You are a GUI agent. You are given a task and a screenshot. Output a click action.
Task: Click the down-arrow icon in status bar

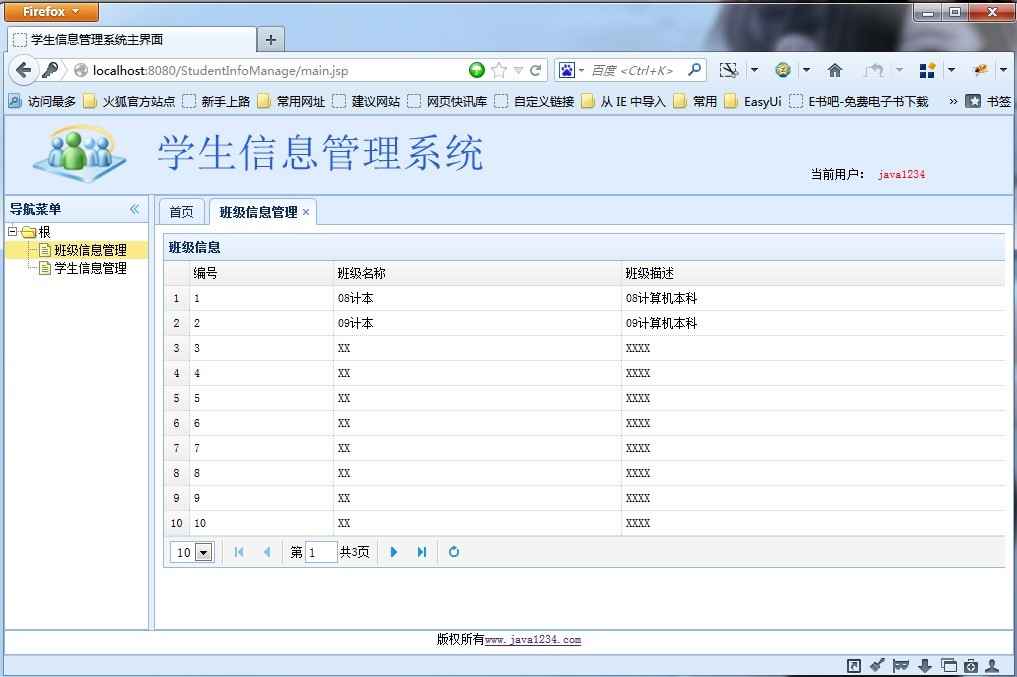(x=925, y=665)
